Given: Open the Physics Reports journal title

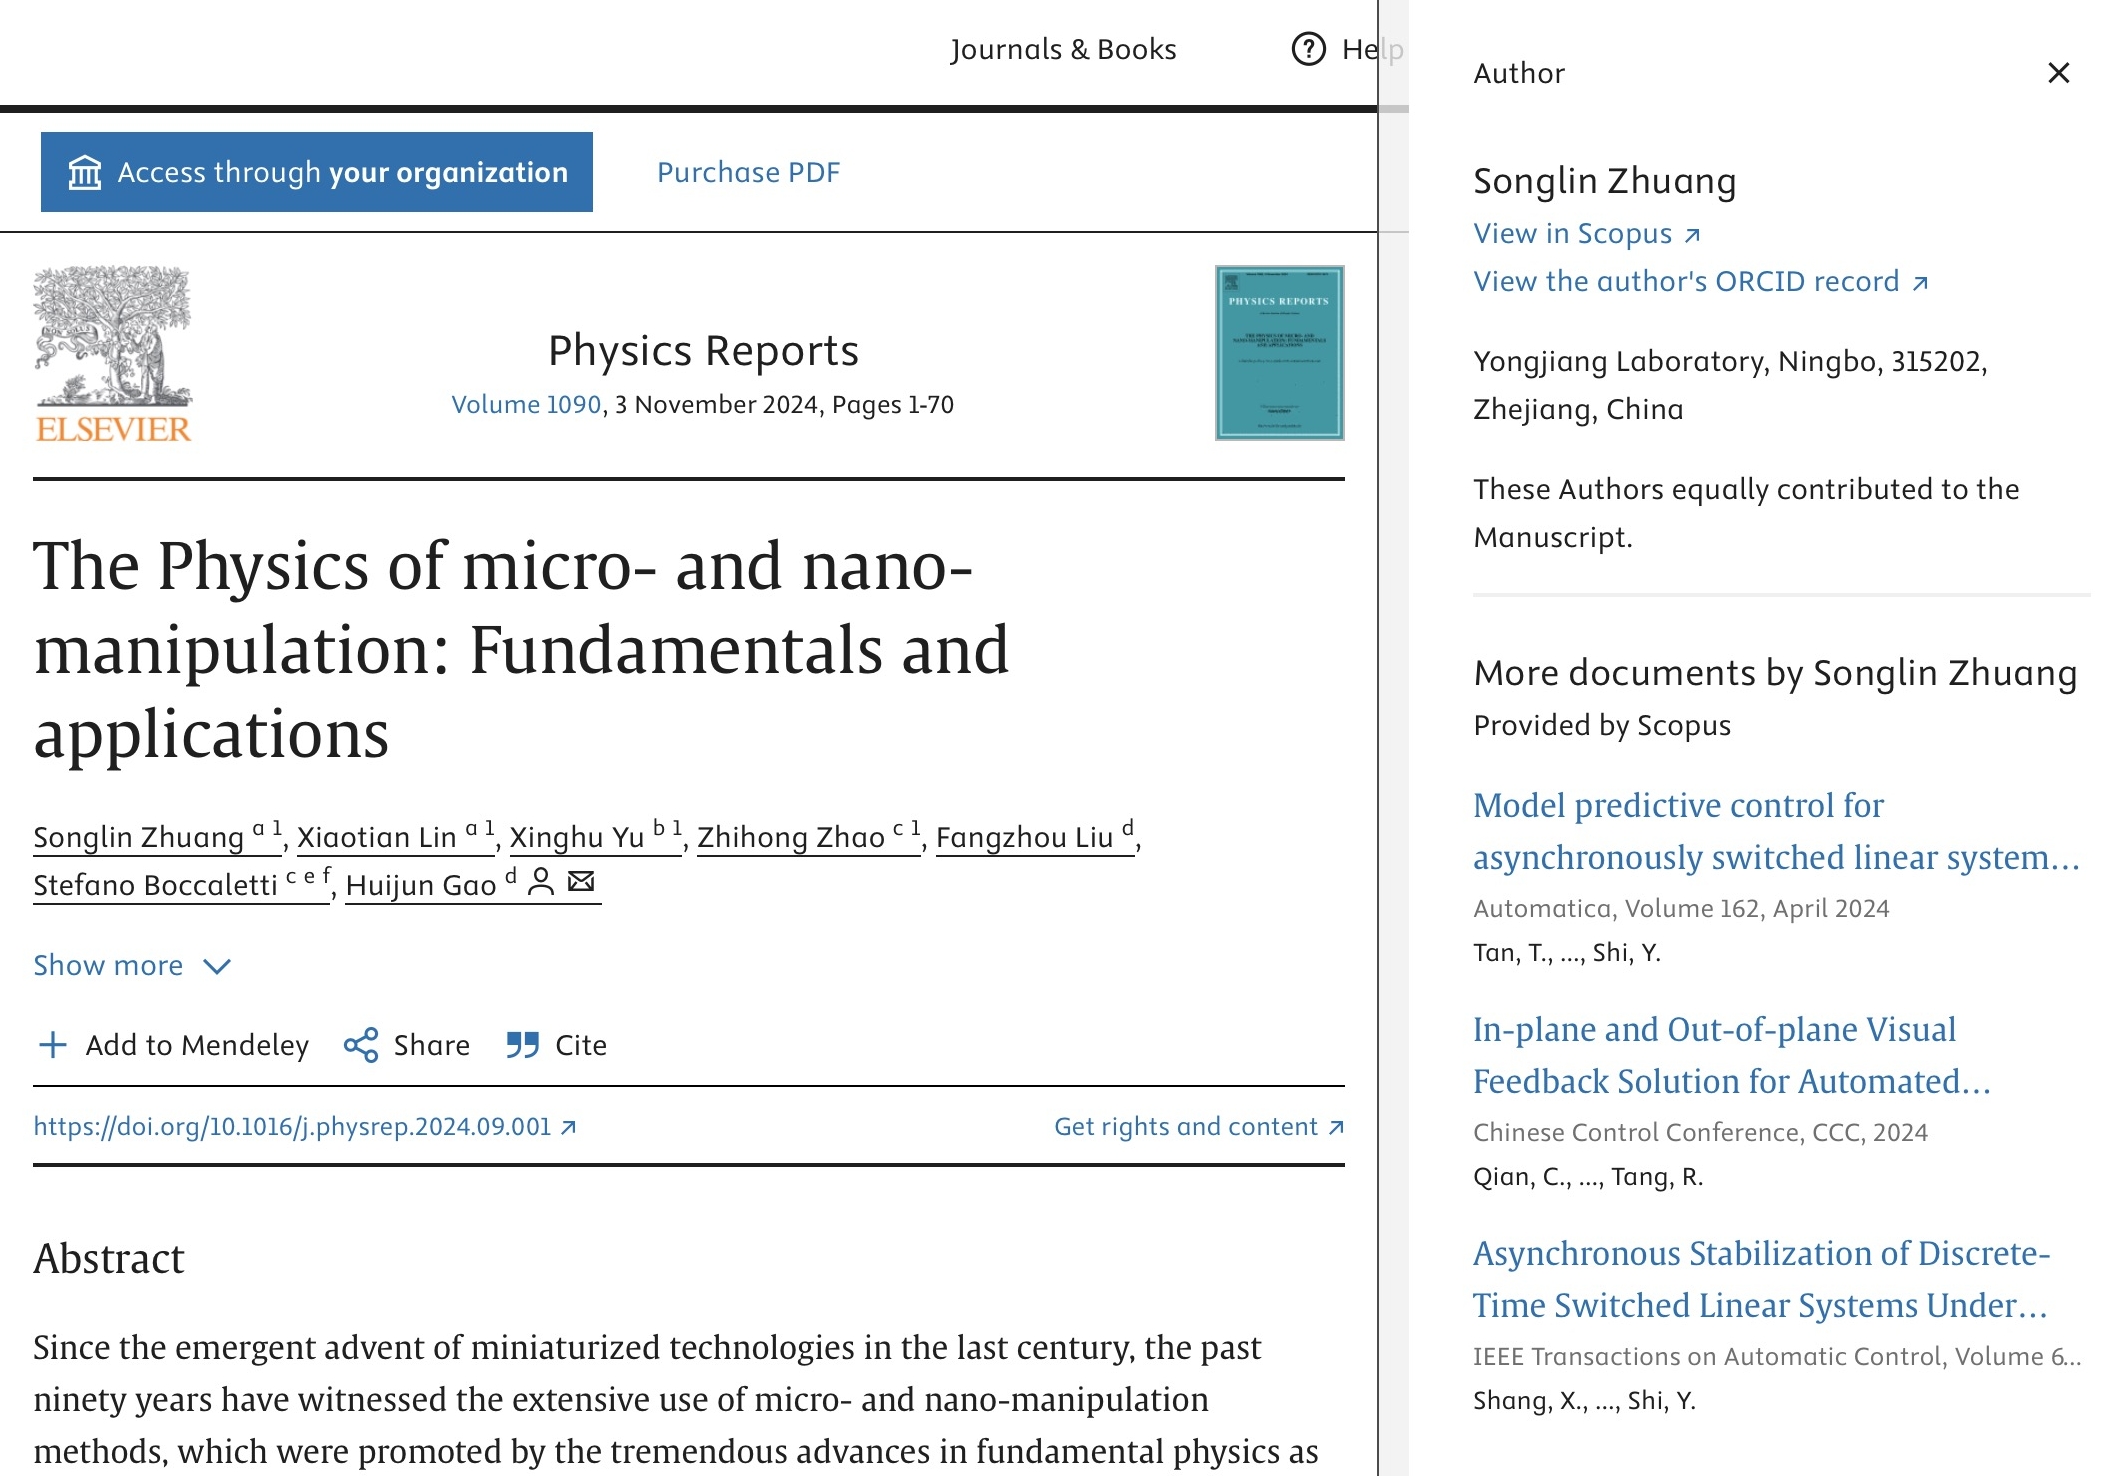Looking at the screenshot, I should click(703, 350).
